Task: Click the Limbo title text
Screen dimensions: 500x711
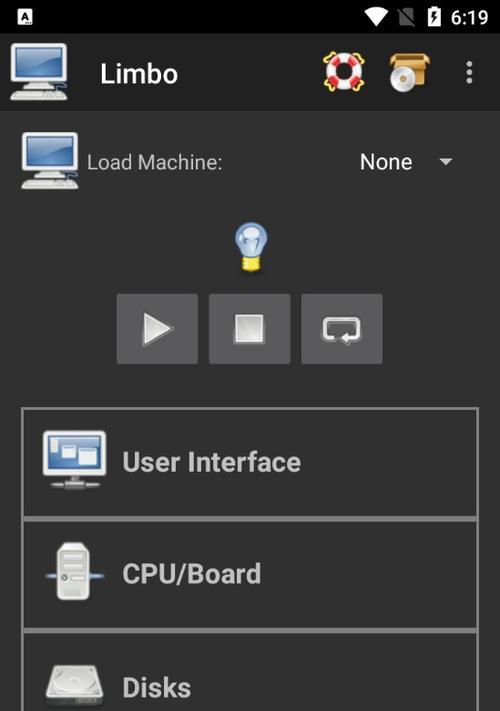Action: point(139,73)
